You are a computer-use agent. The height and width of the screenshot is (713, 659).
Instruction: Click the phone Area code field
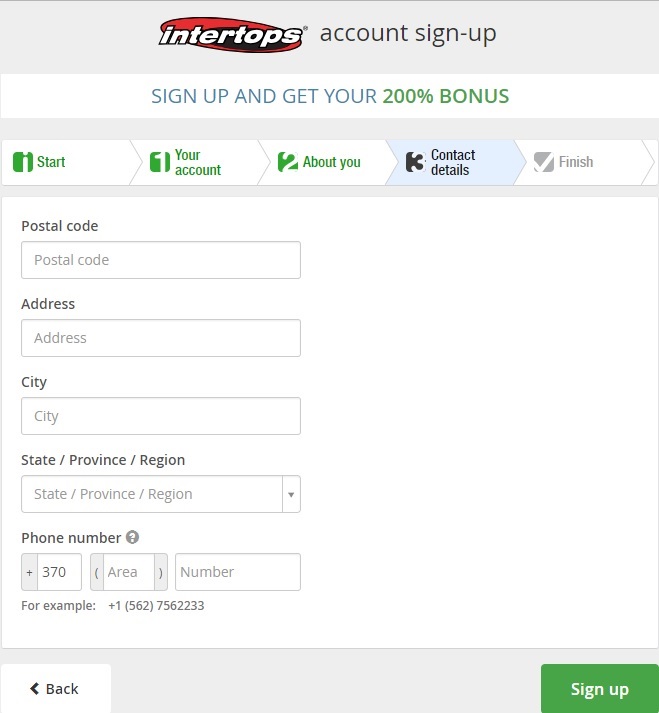129,572
